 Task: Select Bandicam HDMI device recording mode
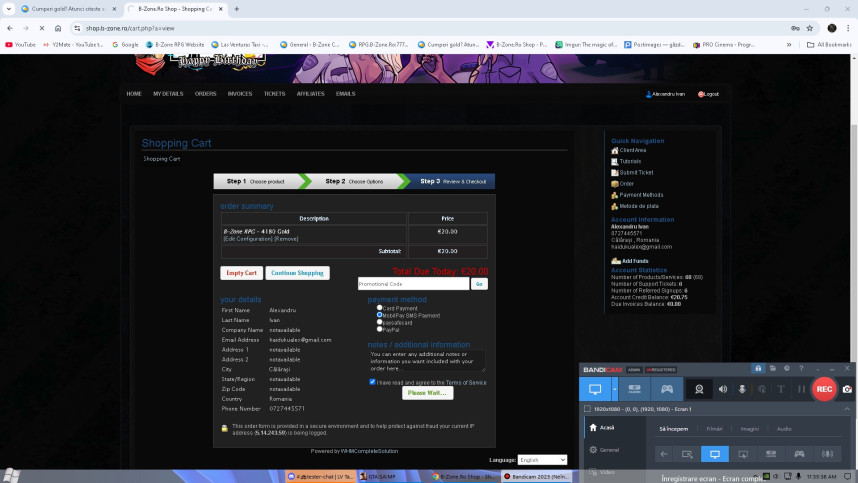click(x=635, y=389)
